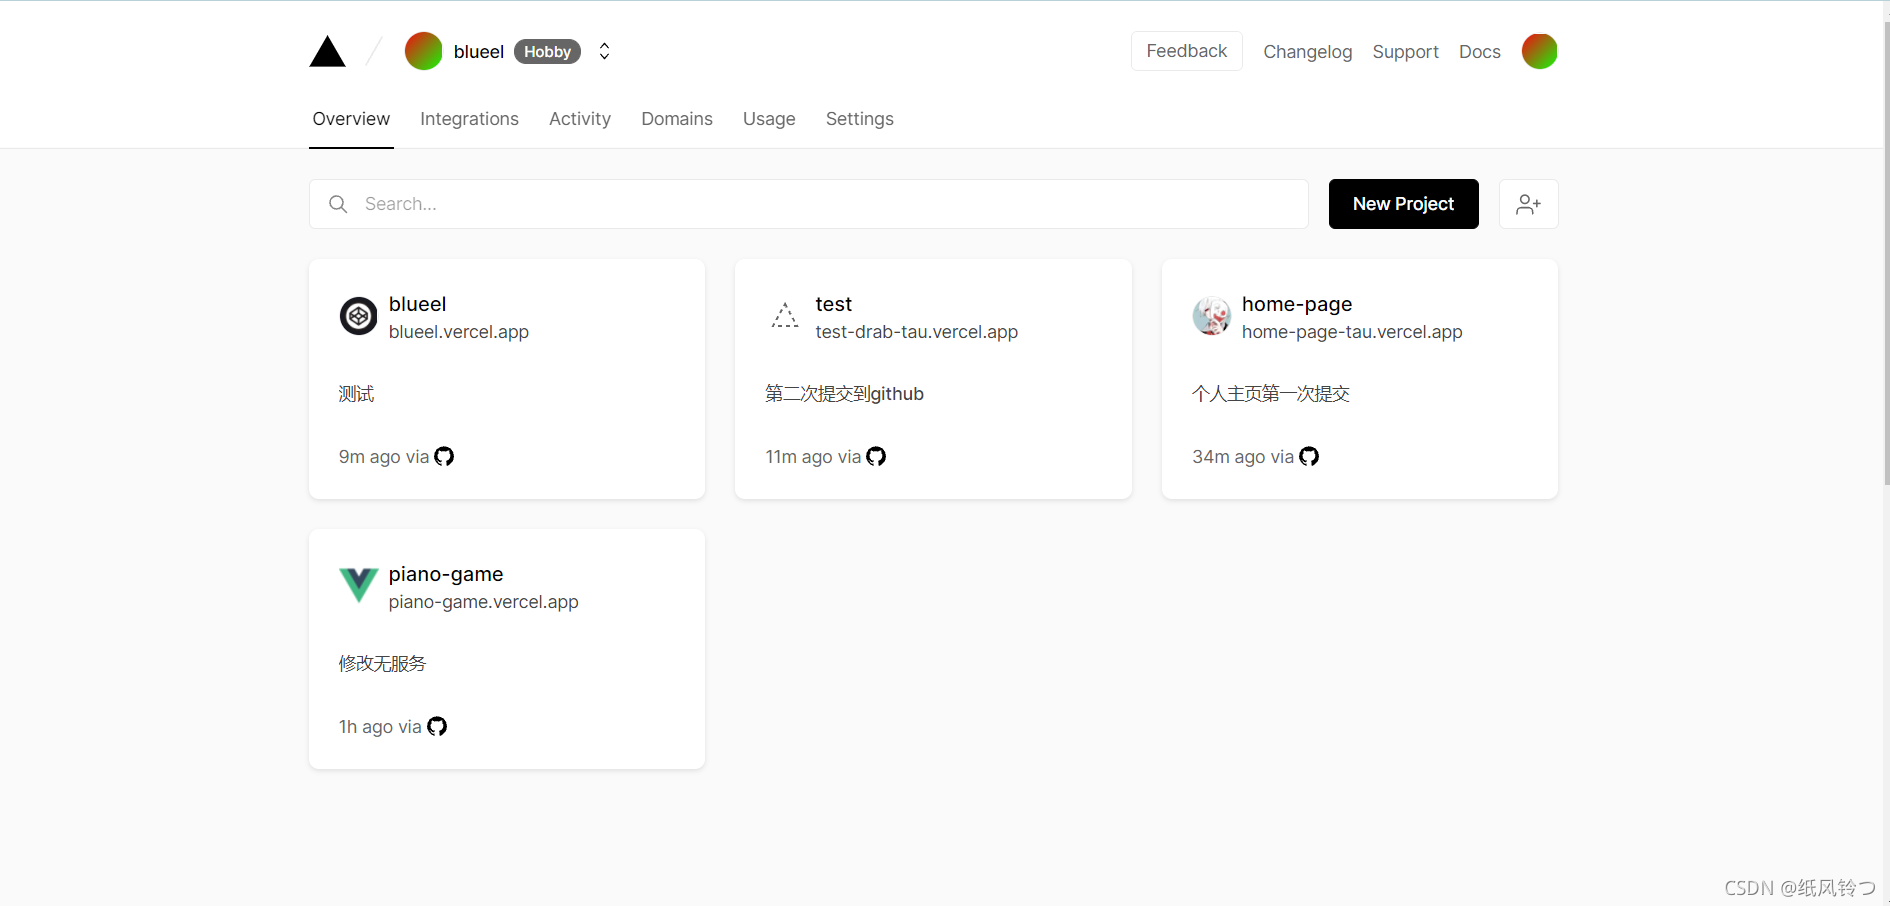This screenshot has height=906, width=1890.
Task: Click the Vercel triangle logo
Action: point(327,51)
